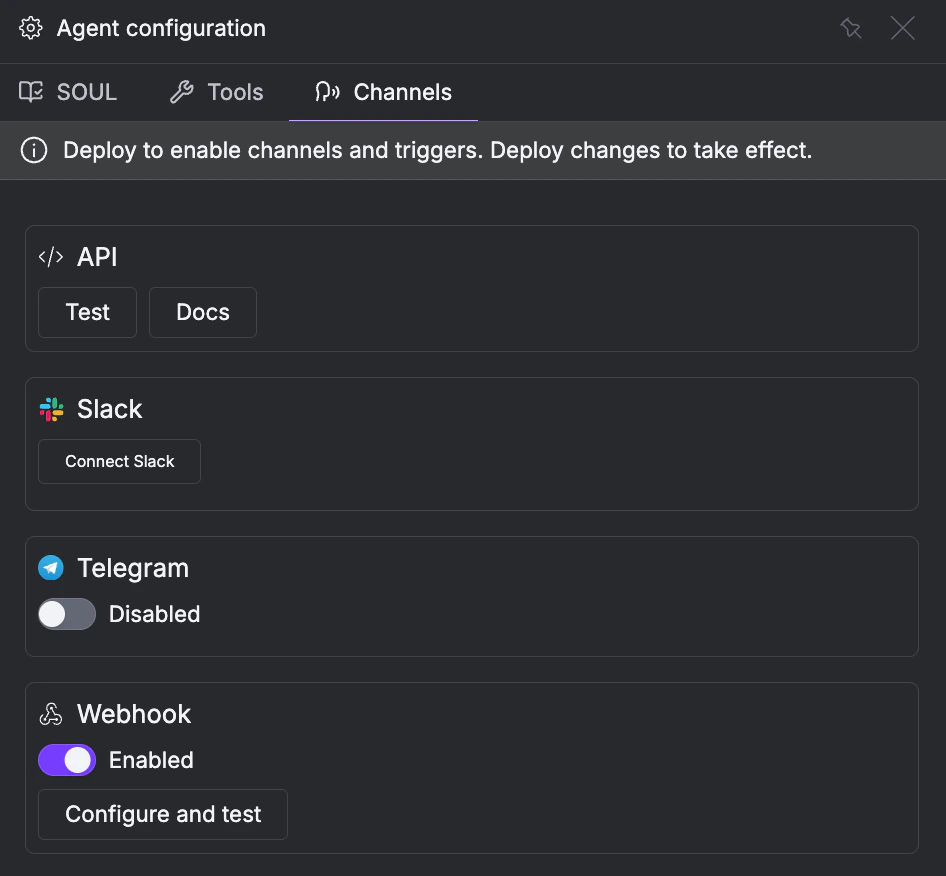Image resolution: width=946 pixels, height=876 pixels.
Task: Click the Slack logo icon
Action: (x=50, y=408)
